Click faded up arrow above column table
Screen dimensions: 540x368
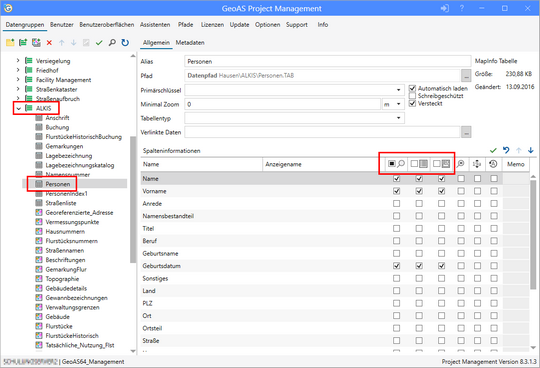tap(519, 150)
